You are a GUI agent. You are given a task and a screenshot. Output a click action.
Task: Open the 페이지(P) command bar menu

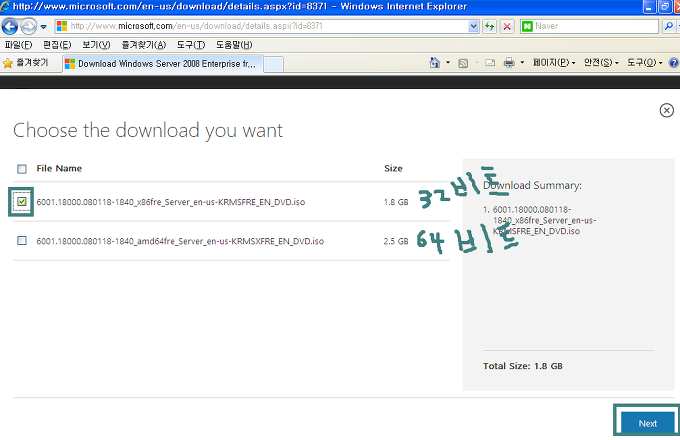(x=554, y=63)
